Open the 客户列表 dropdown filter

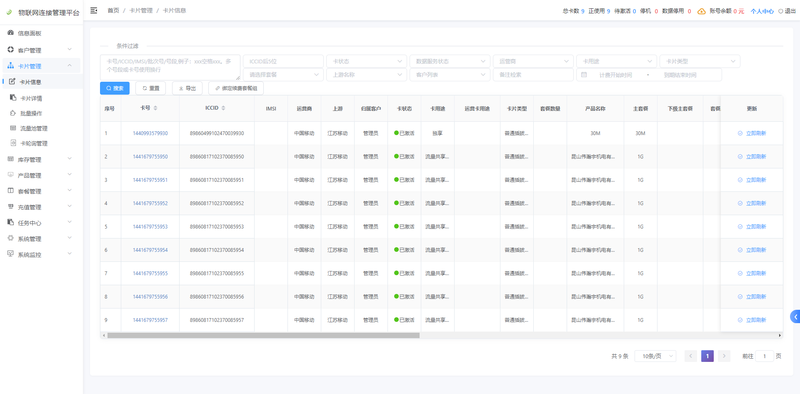click(449, 75)
